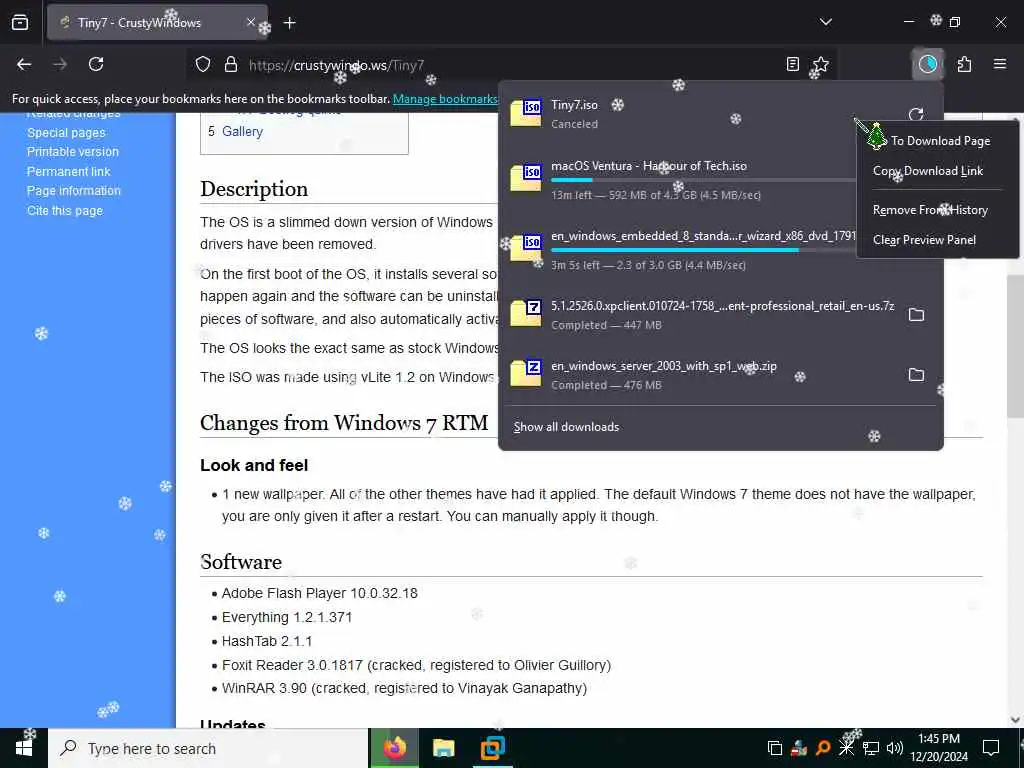Click the 7z archive file icon
Image resolution: width=1024 pixels, height=768 pixels.
tap(526, 313)
